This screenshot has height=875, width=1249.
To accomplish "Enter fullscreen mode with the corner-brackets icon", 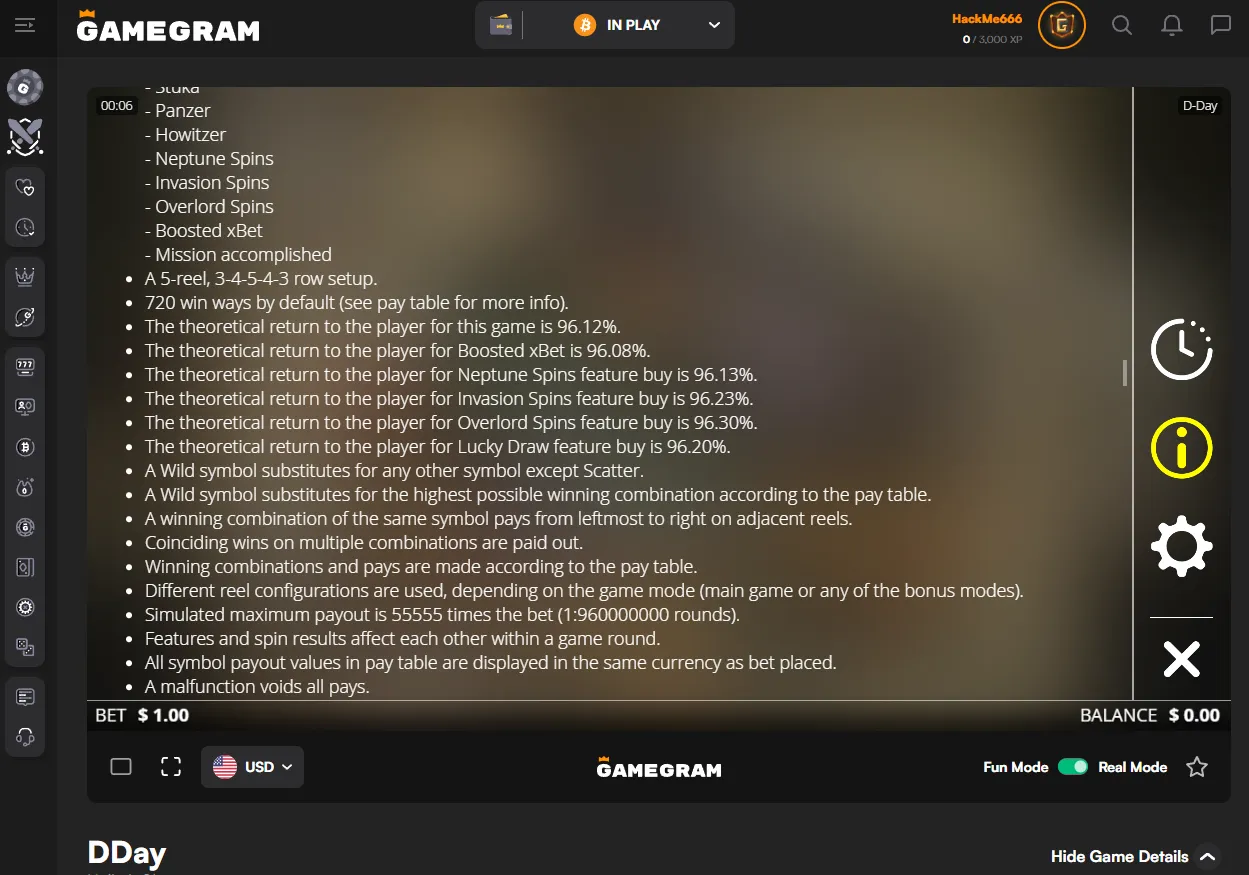I will tap(171, 767).
